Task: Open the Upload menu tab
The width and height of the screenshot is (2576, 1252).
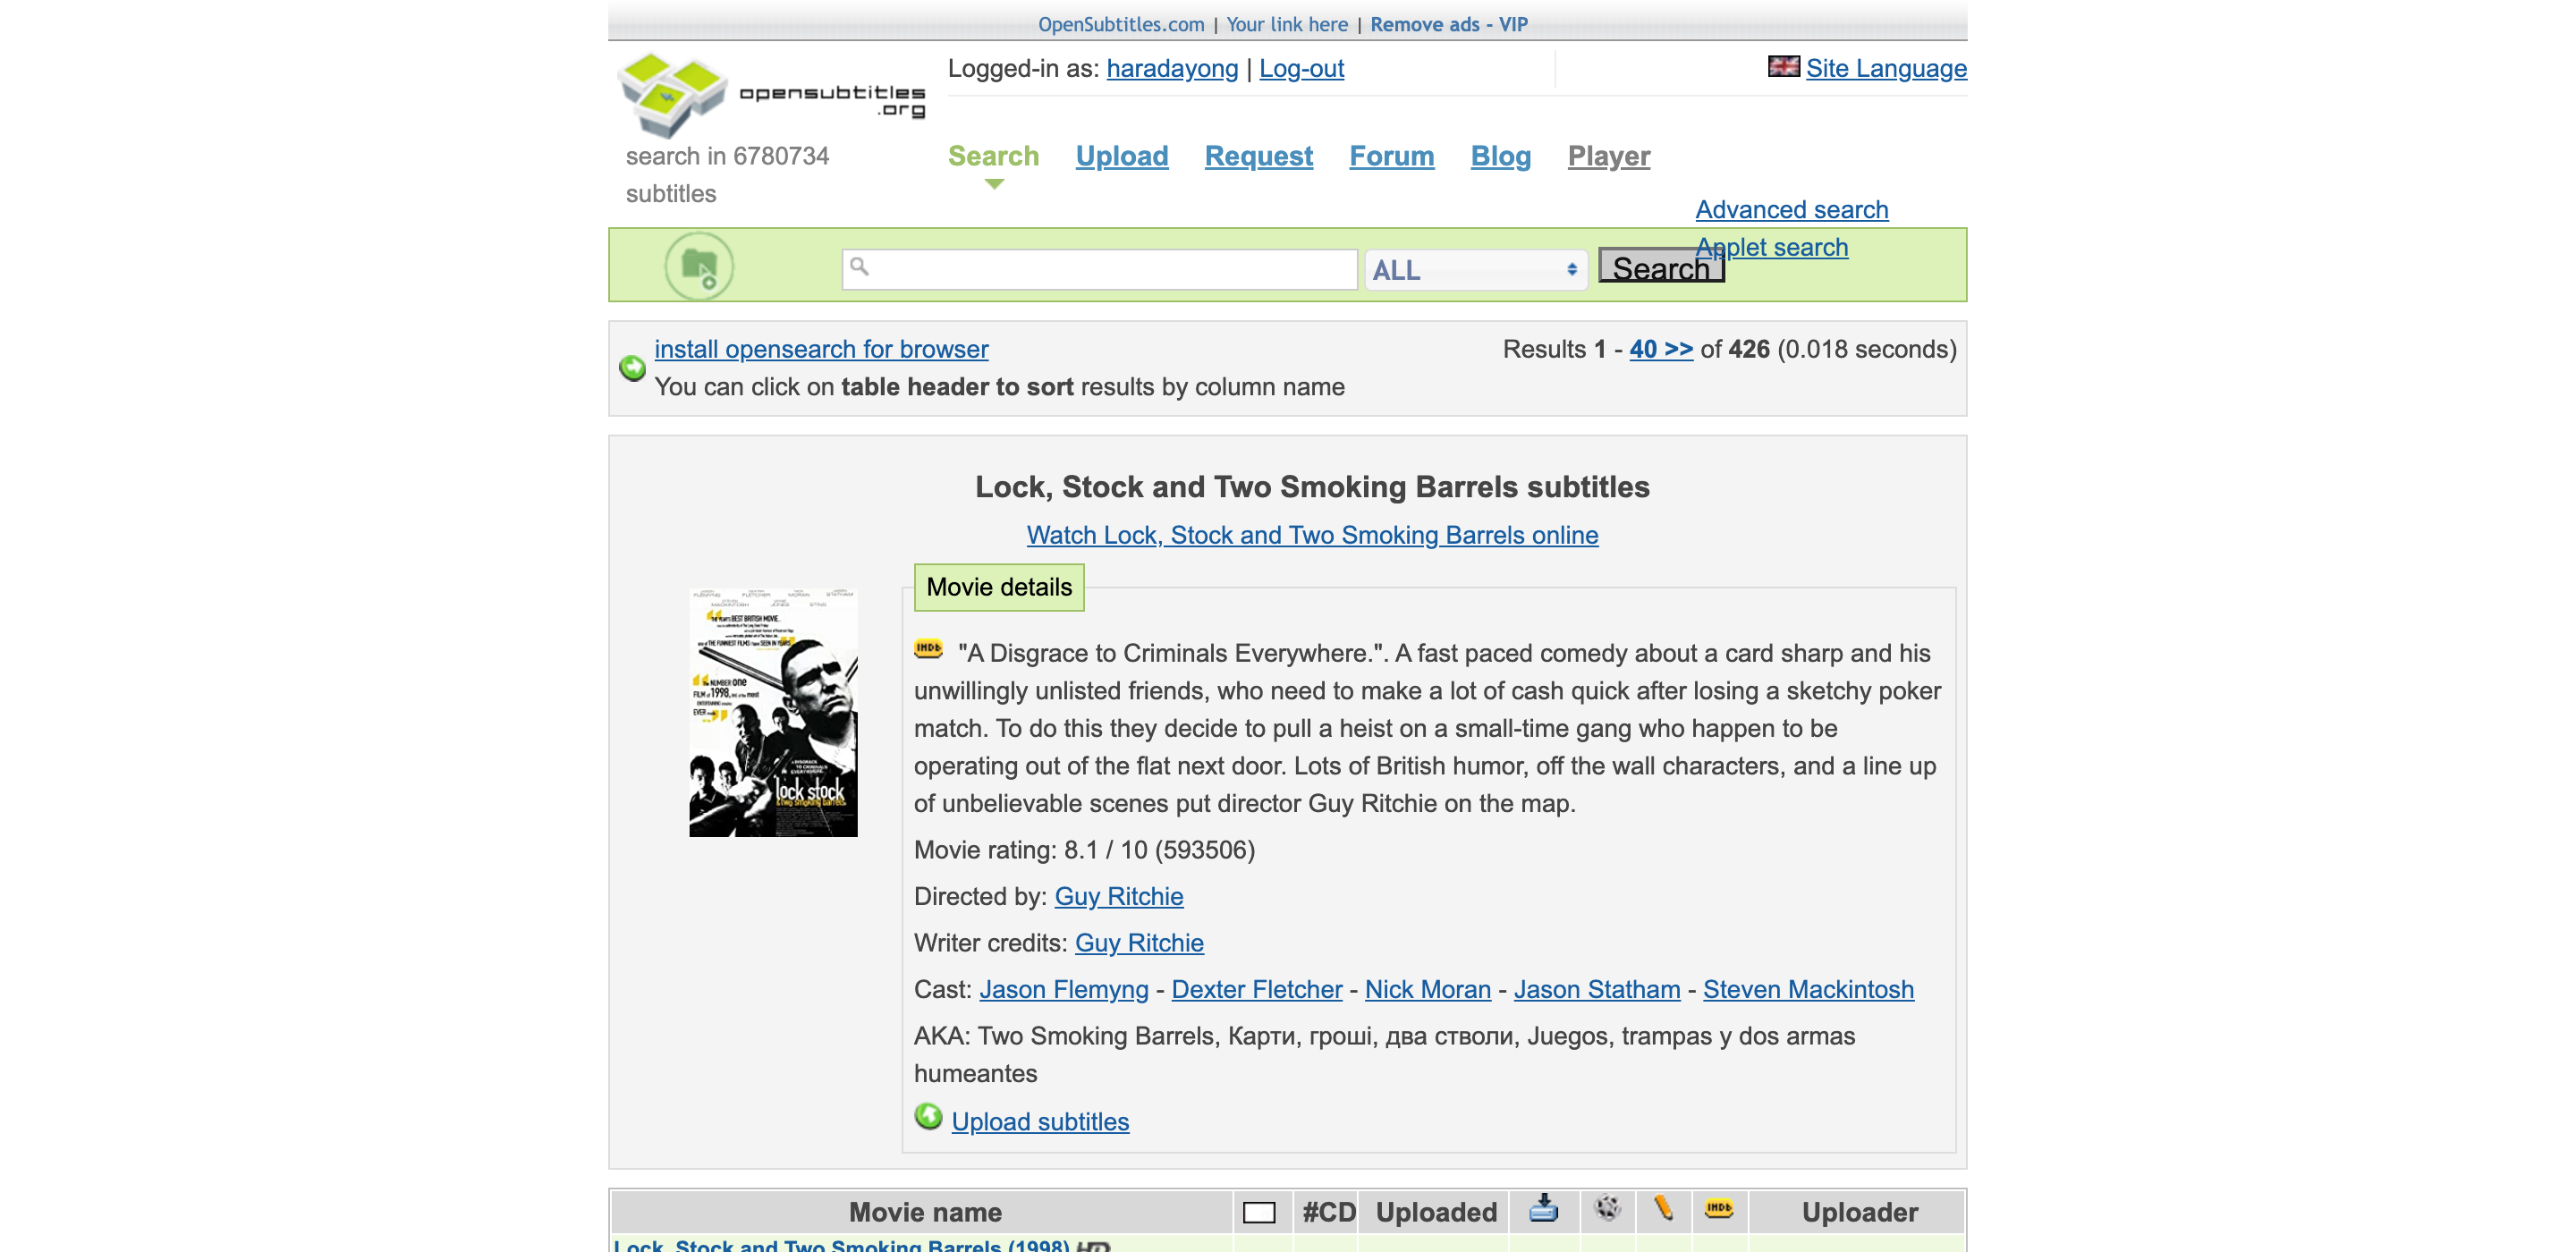Action: (x=1121, y=156)
